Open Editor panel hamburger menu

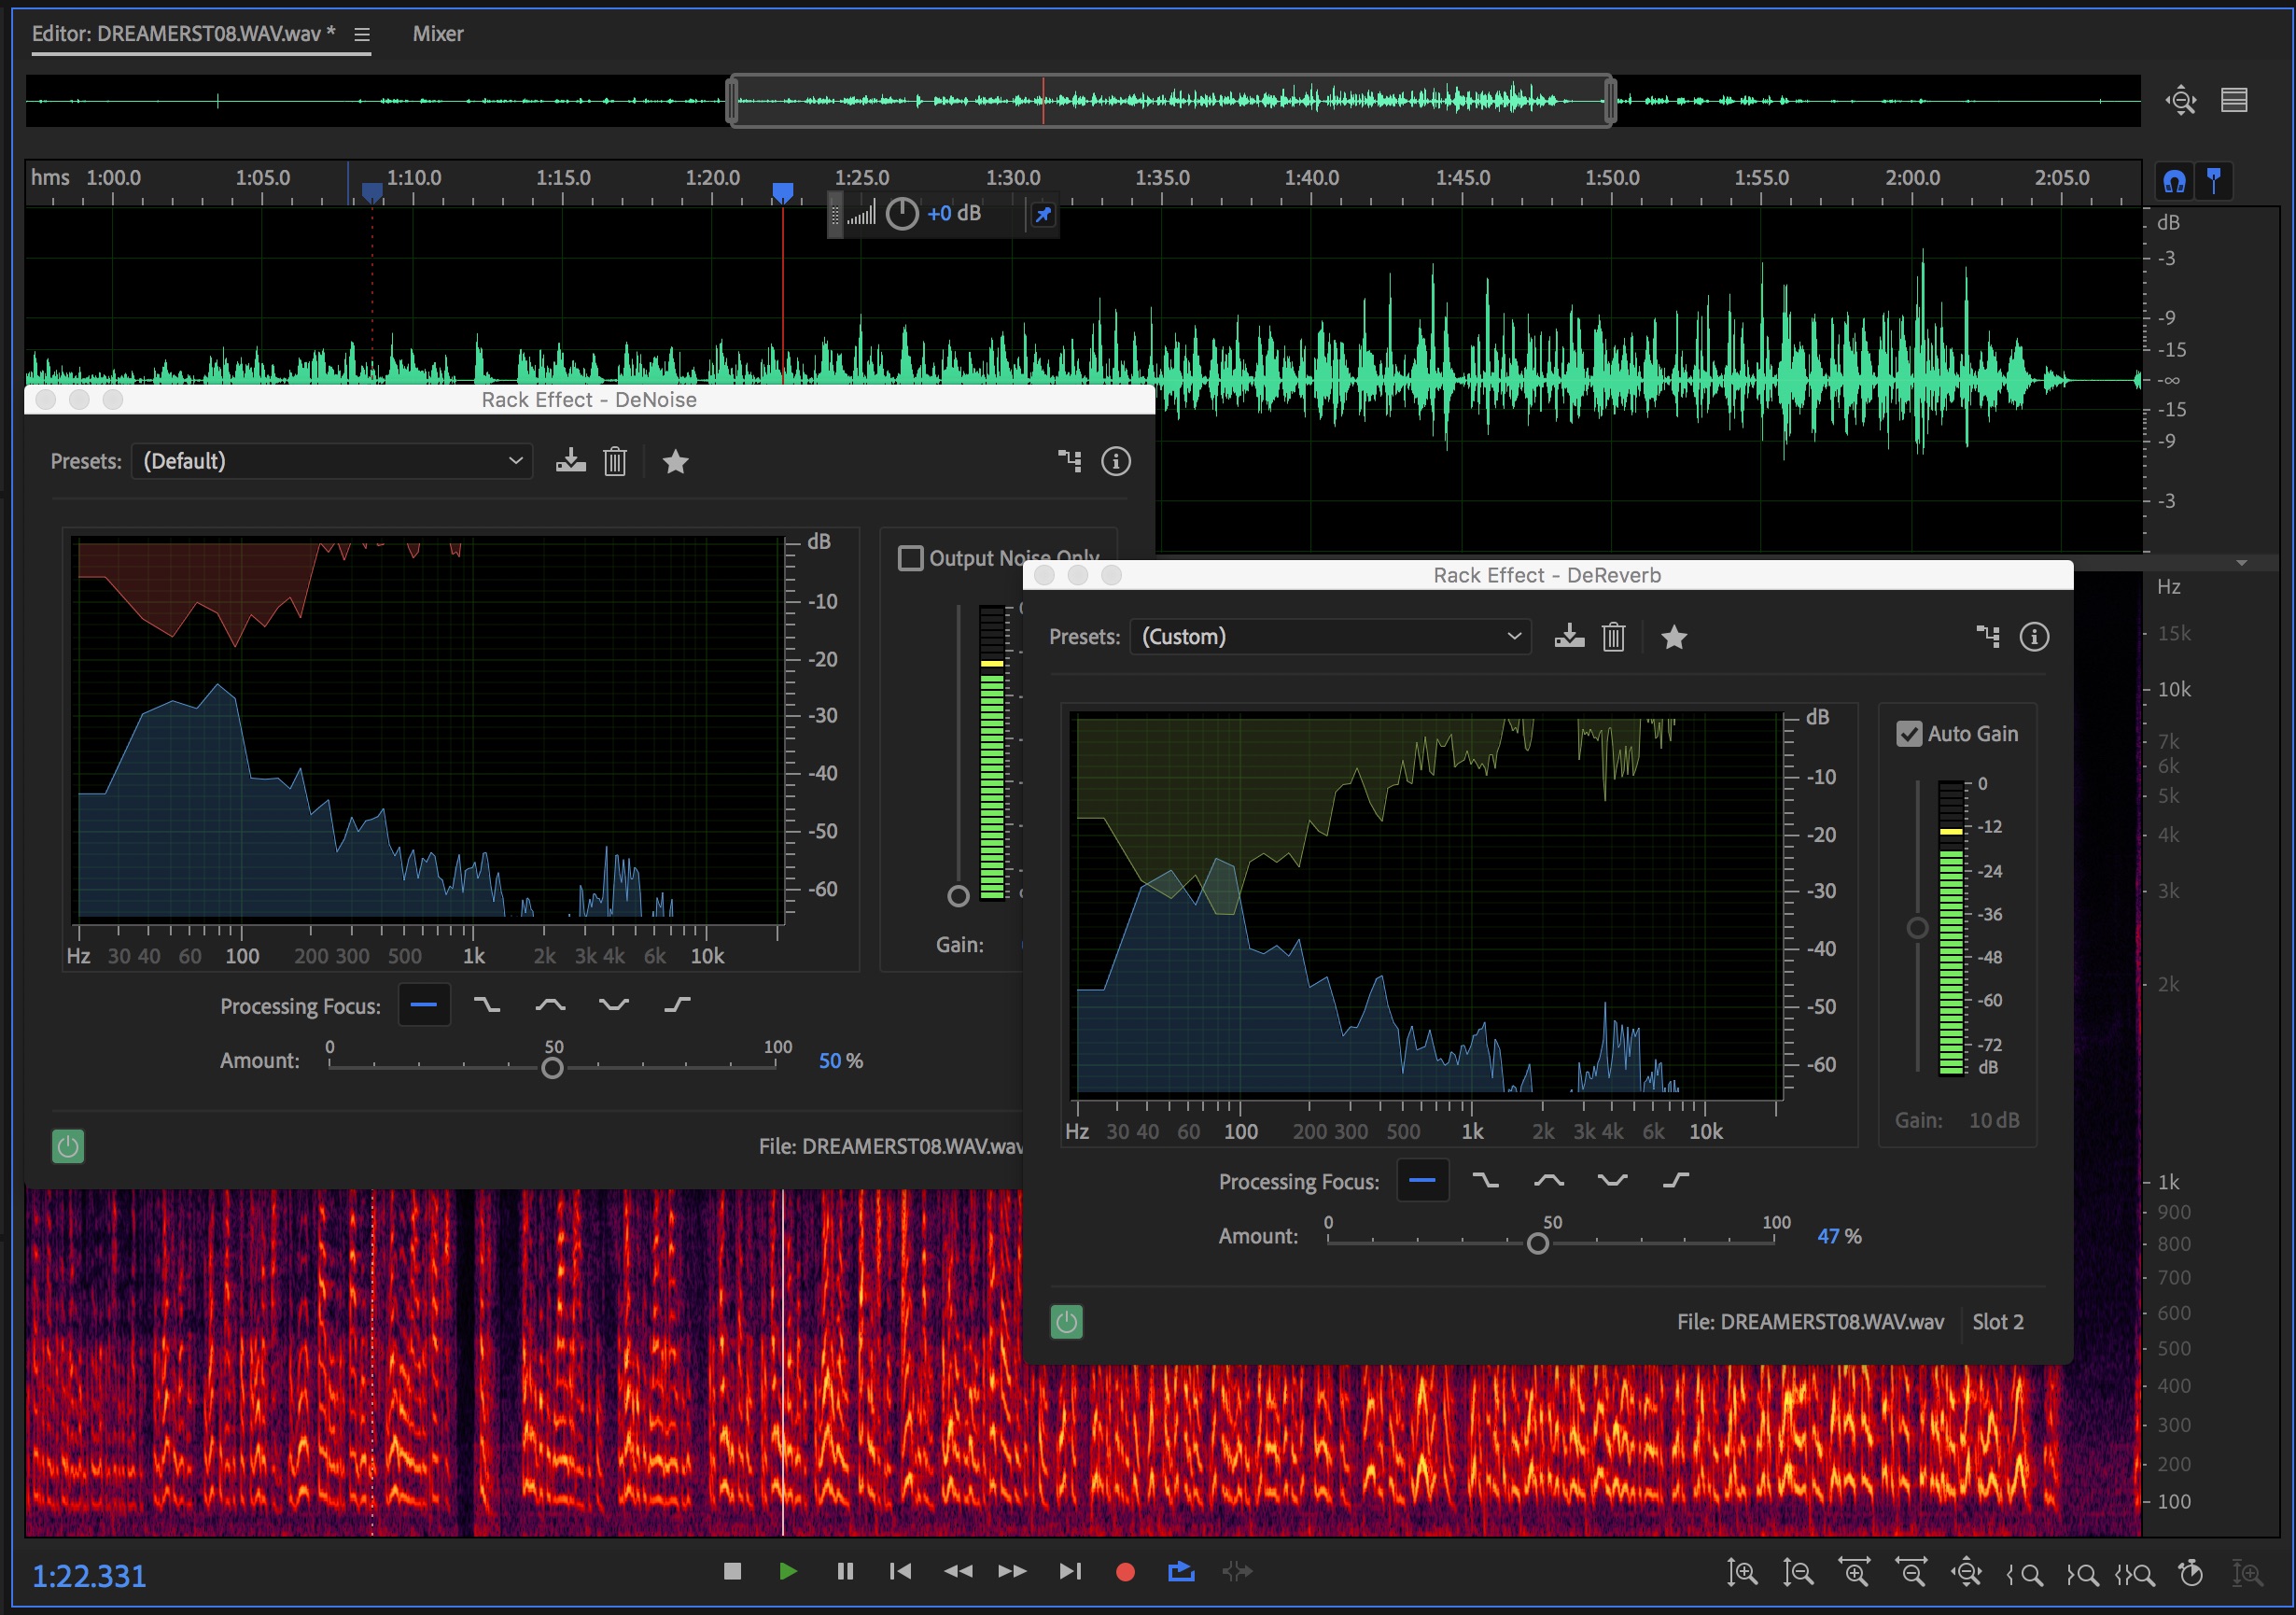pos(362,35)
